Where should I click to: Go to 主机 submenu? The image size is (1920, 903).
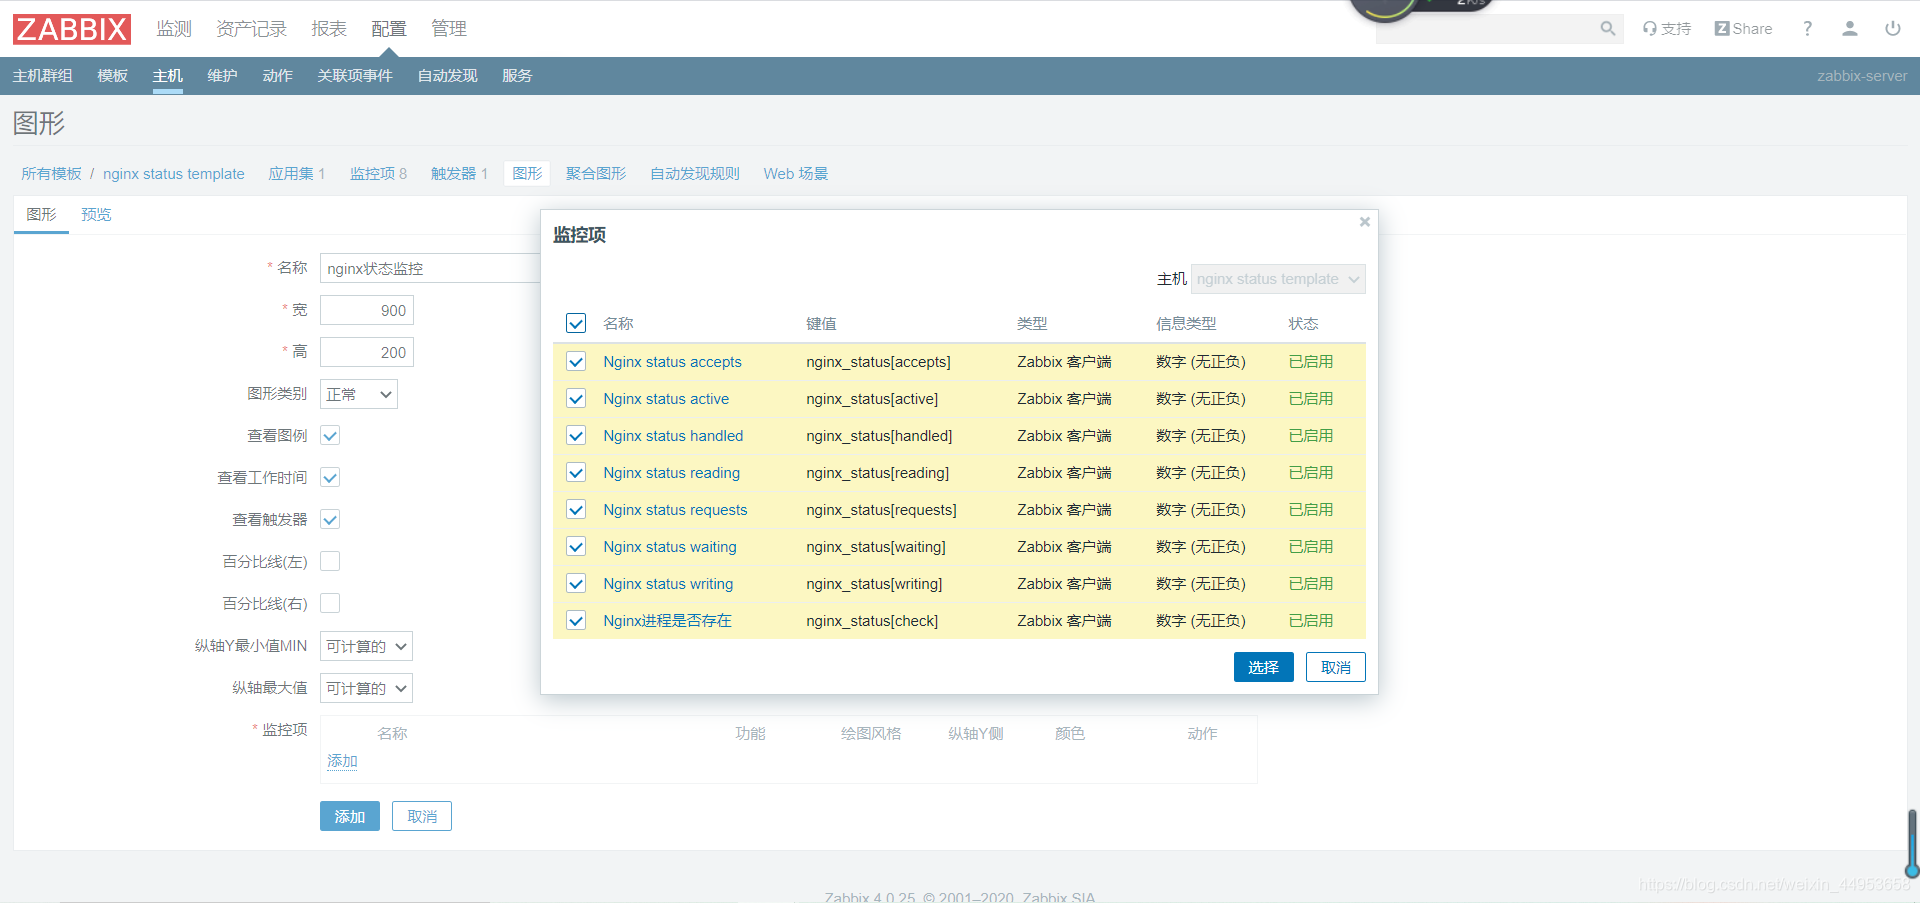pyautogui.click(x=167, y=76)
